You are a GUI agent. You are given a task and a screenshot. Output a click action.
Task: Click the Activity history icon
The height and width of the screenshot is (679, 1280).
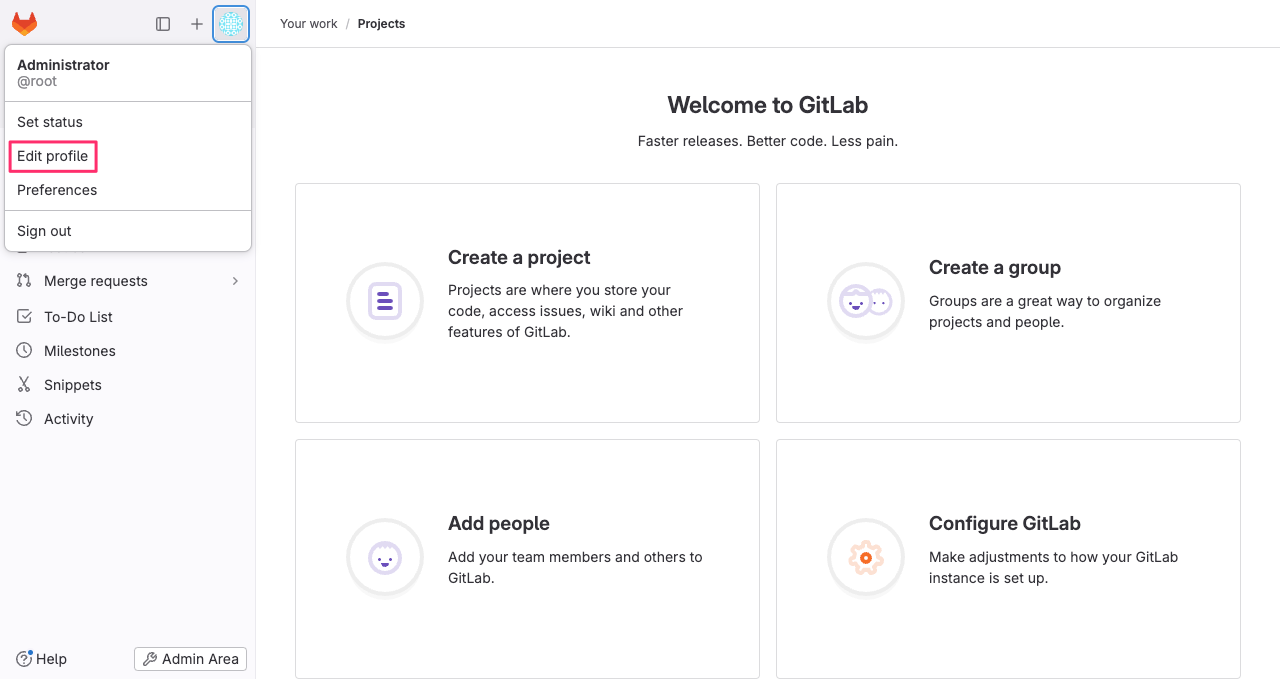click(x=24, y=419)
